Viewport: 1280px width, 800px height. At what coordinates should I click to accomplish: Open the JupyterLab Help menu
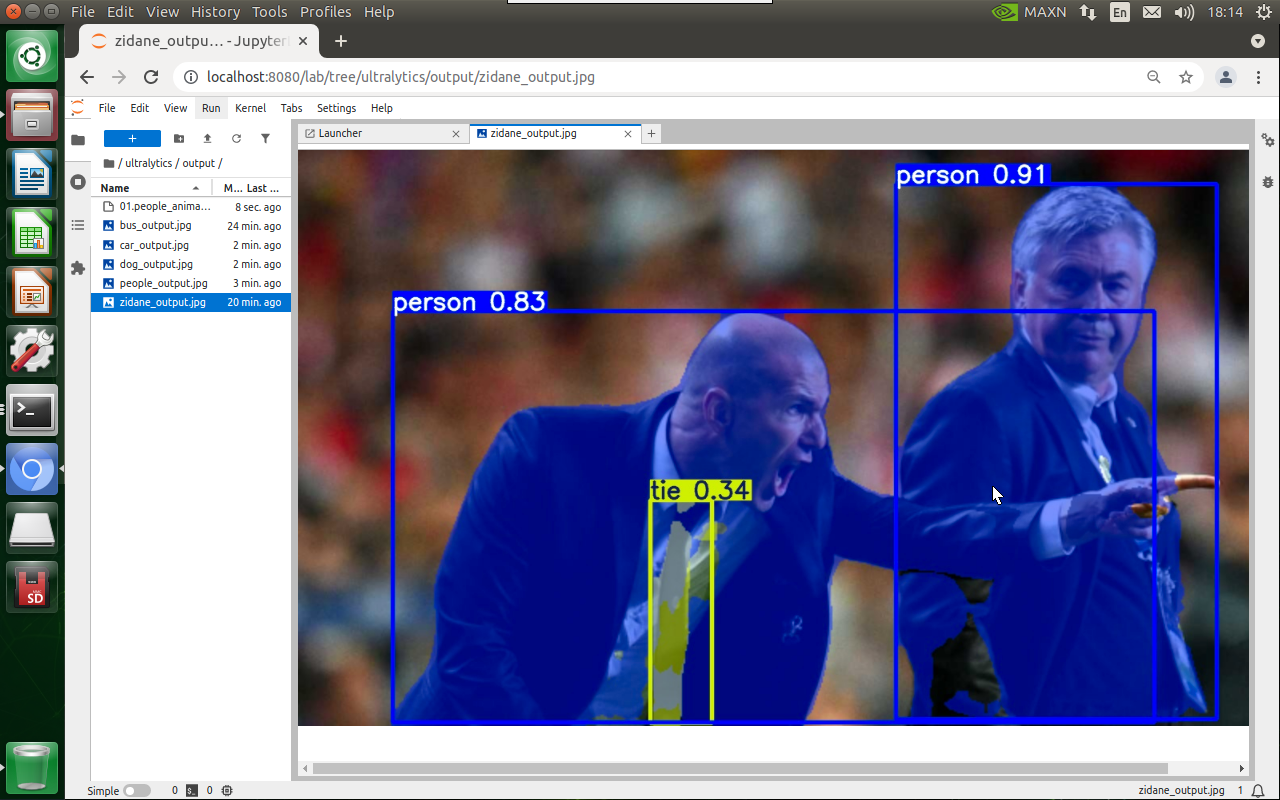pyautogui.click(x=382, y=108)
